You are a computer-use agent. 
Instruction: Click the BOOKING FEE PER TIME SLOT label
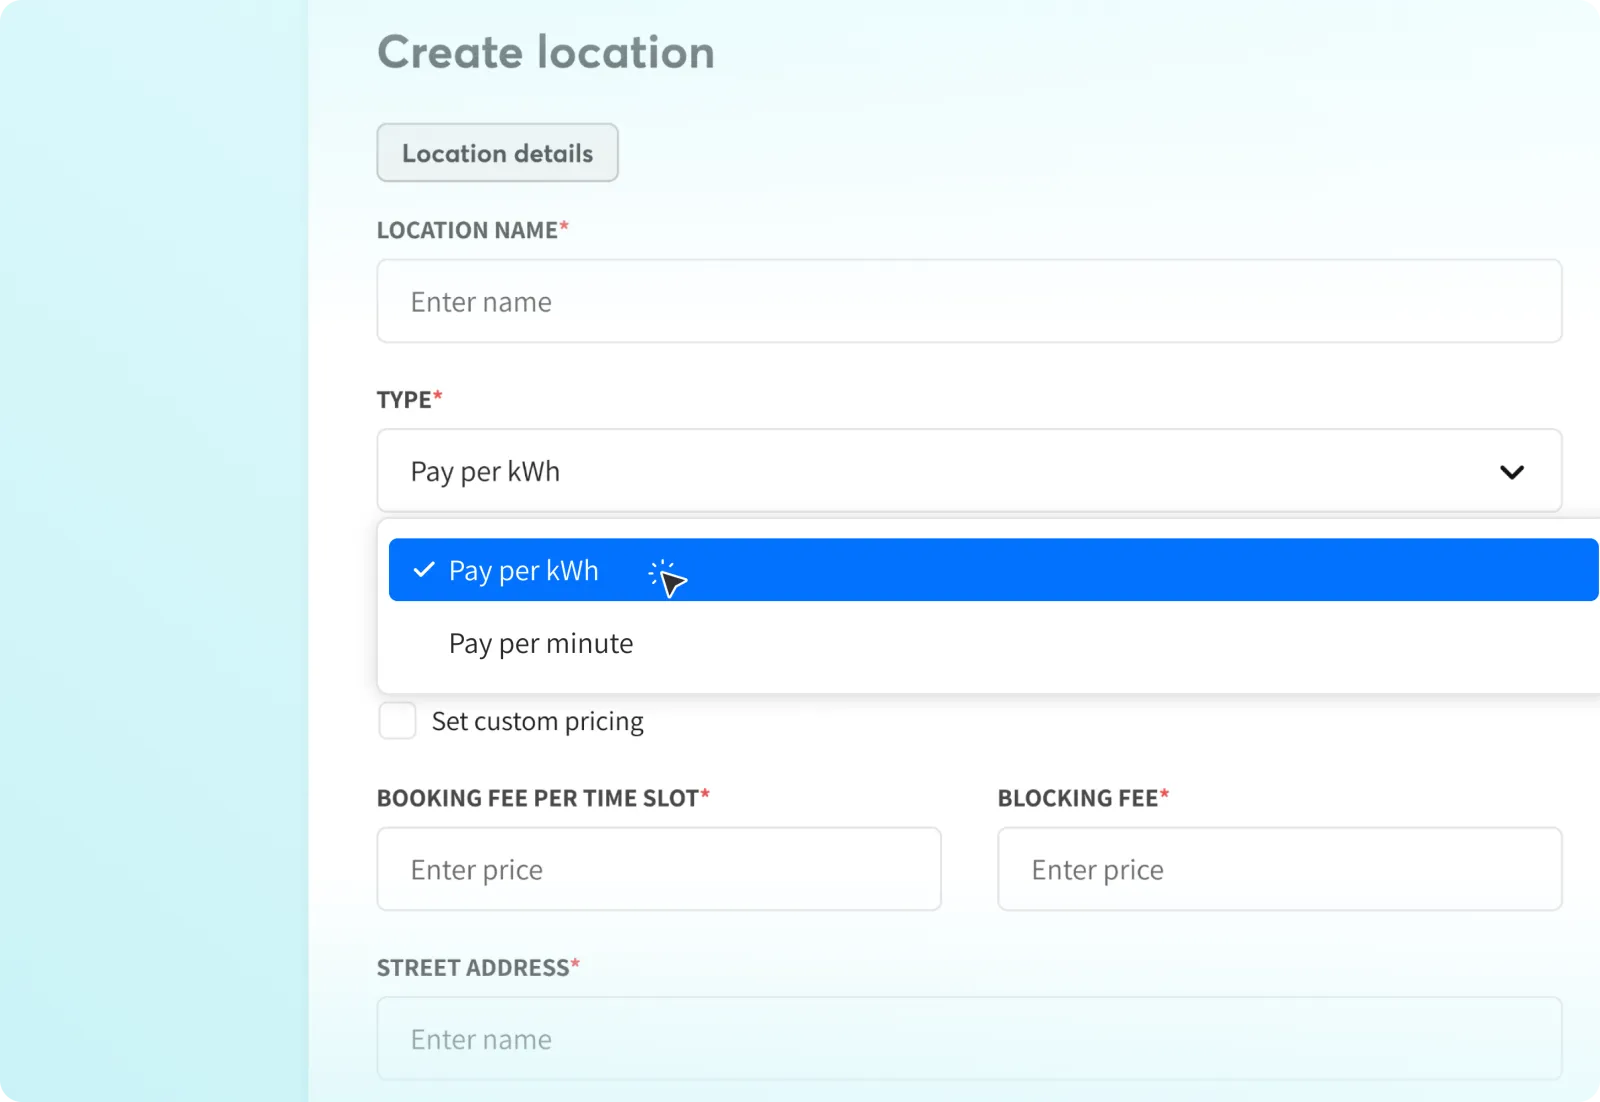point(537,798)
